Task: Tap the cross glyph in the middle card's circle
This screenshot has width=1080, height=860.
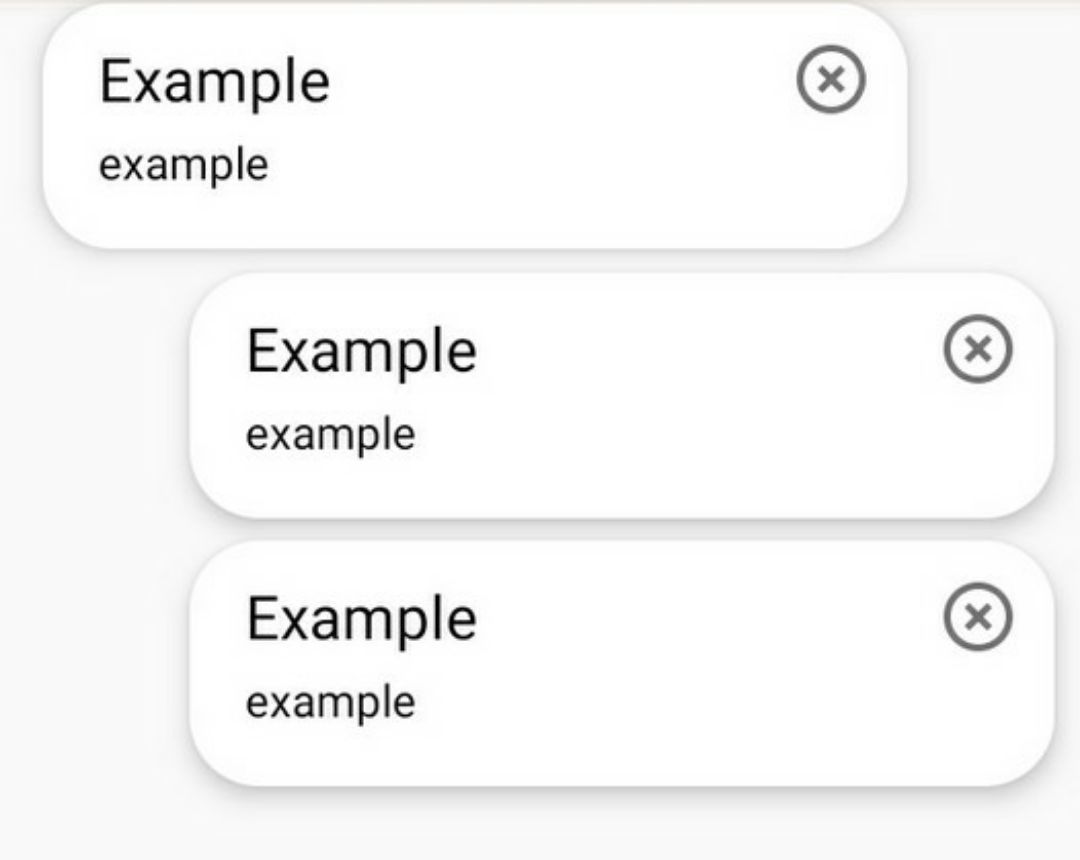Action: point(978,348)
